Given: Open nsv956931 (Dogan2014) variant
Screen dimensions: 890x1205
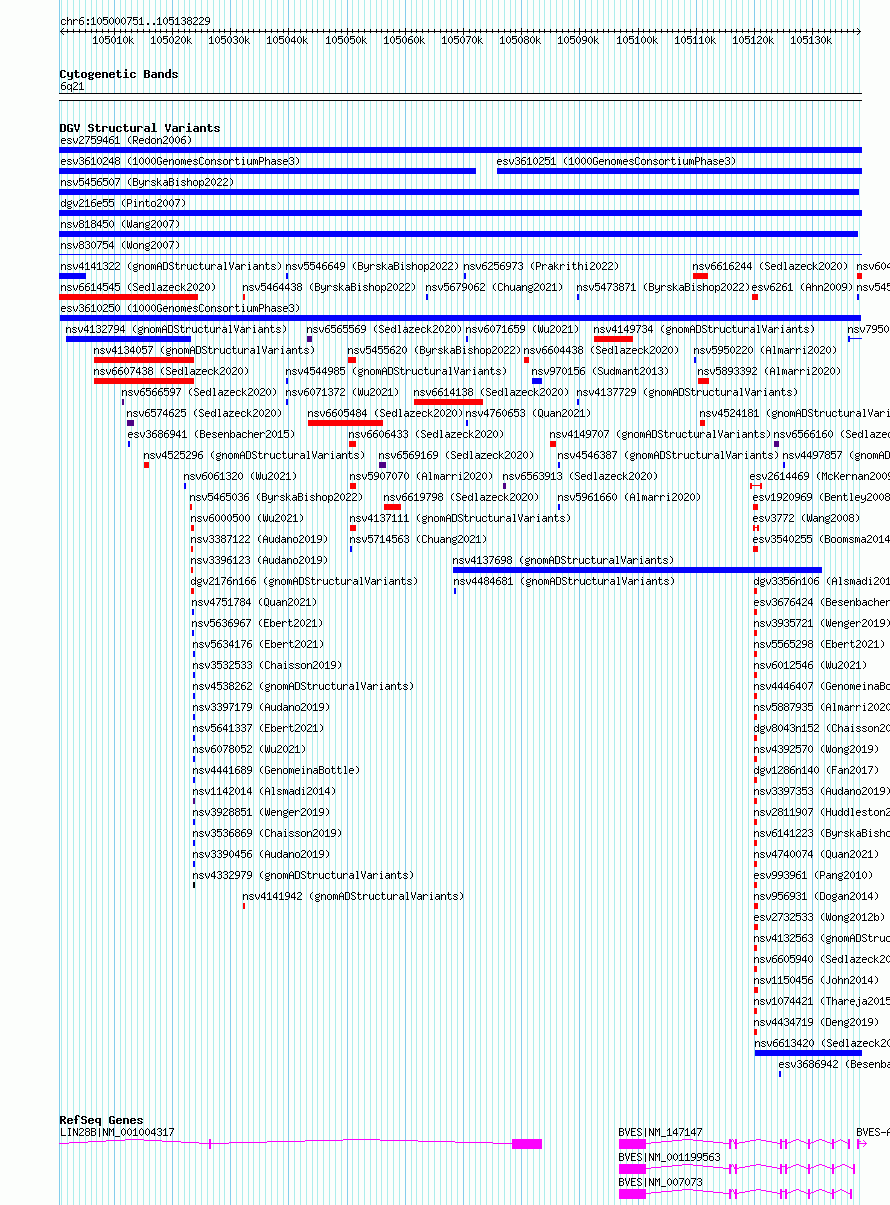Looking at the screenshot, I should point(816,896).
